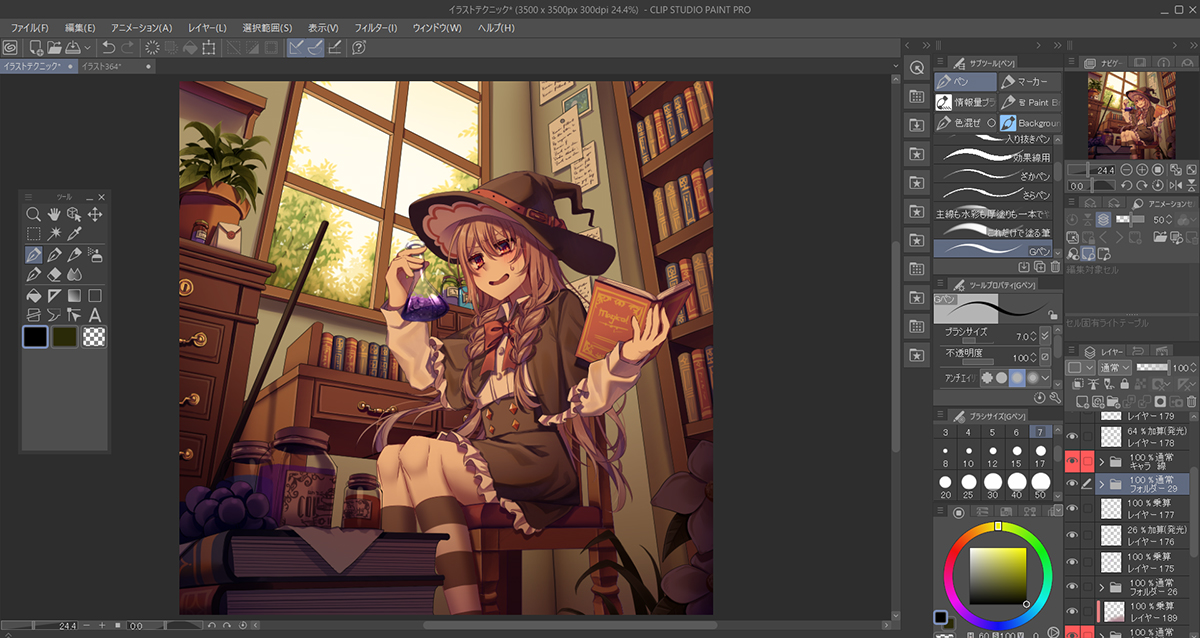The width and height of the screenshot is (1200, 638).
Task: Activate the Text tool
Action: click(95, 315)
